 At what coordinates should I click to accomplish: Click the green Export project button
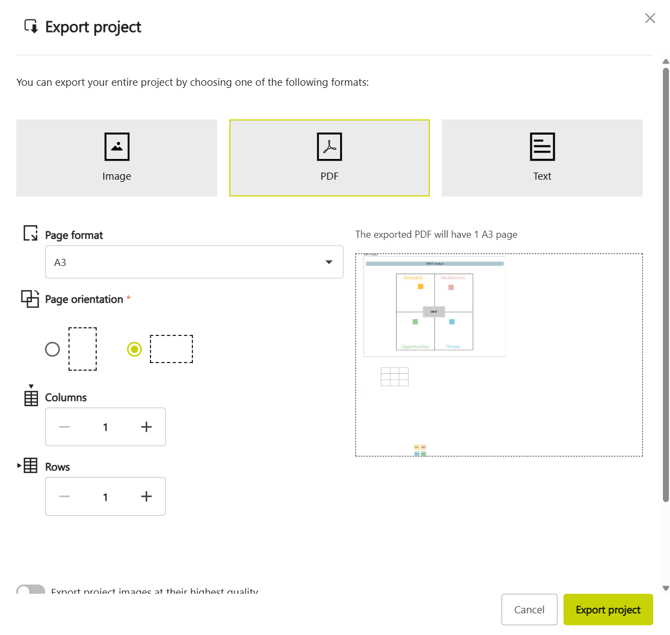point(608,610)
